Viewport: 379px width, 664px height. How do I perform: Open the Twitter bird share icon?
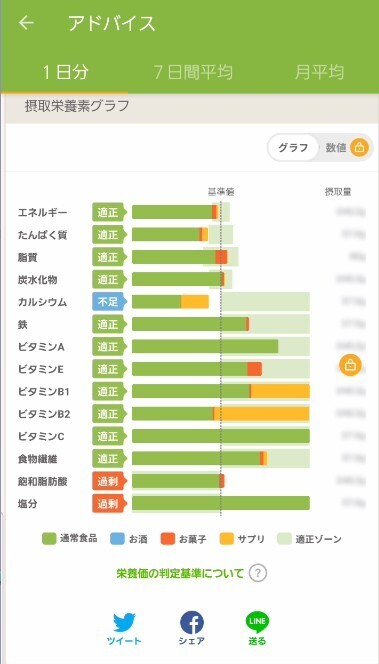pos(124,622)
